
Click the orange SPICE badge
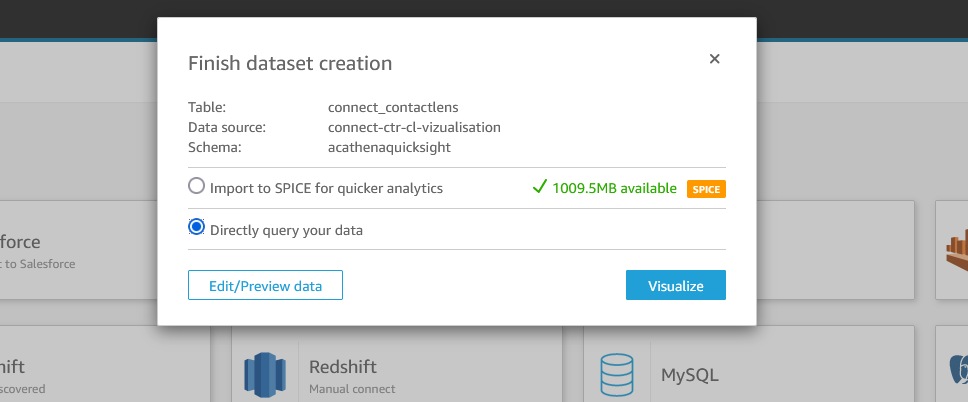coord(705,188)
